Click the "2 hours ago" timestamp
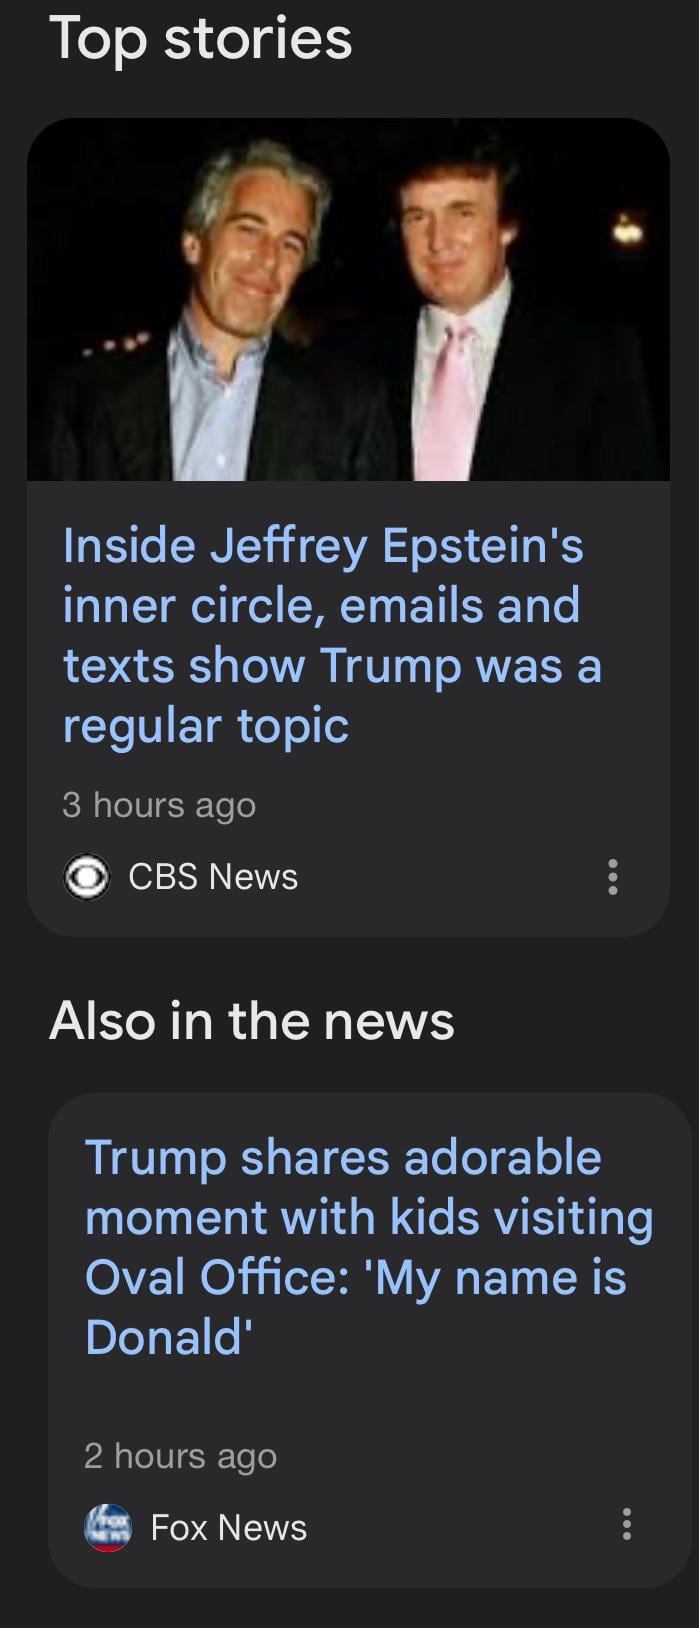 (180, 1456)
